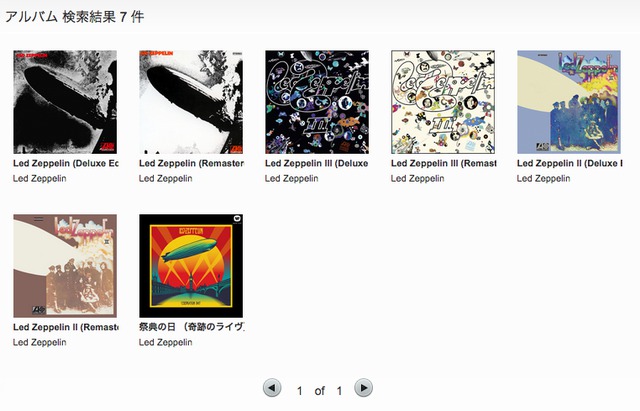Go to the next results page
Image resolution: width=640 pixels, height=411 pixels.
363,387
